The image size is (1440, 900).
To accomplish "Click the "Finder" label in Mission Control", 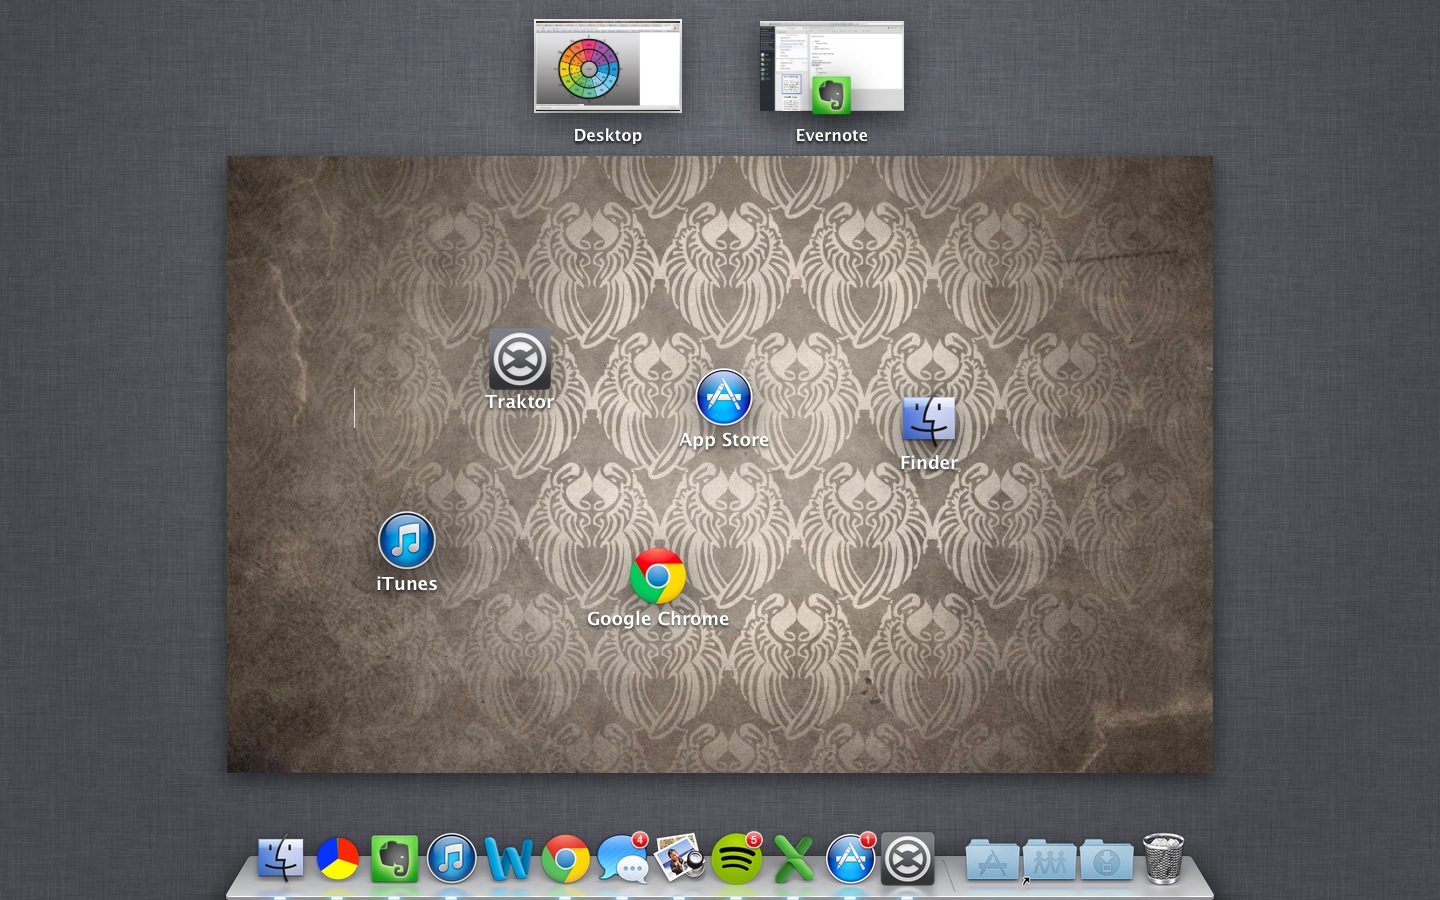I will 929,463.
